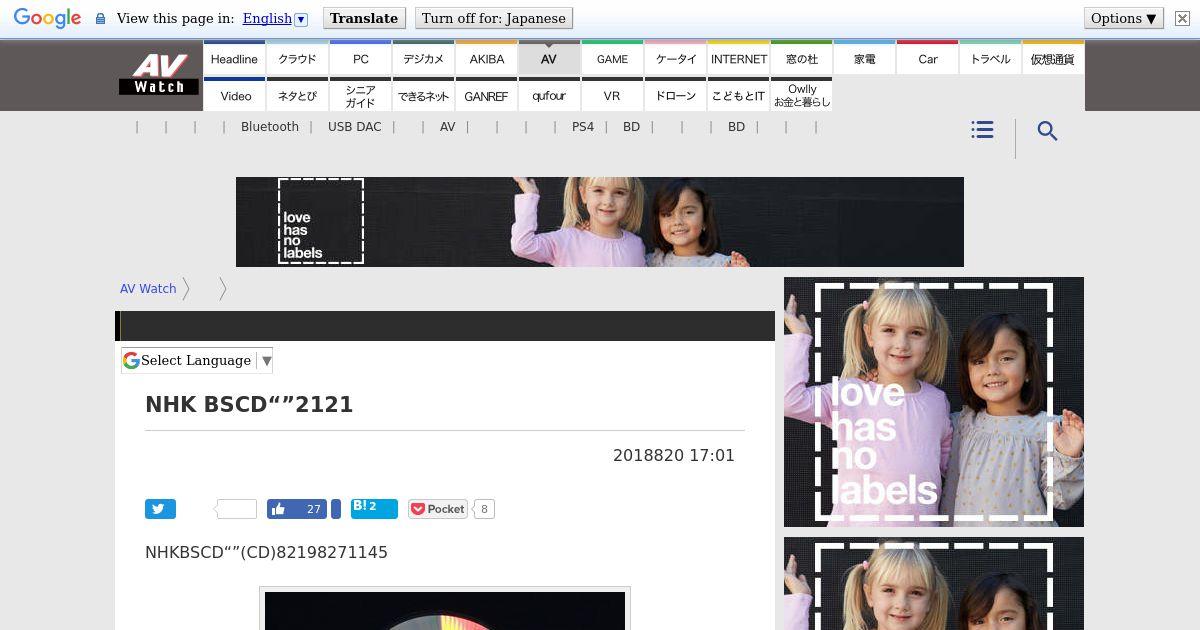
Task: Open the Select Language dropdown
Action: (197, 360)
